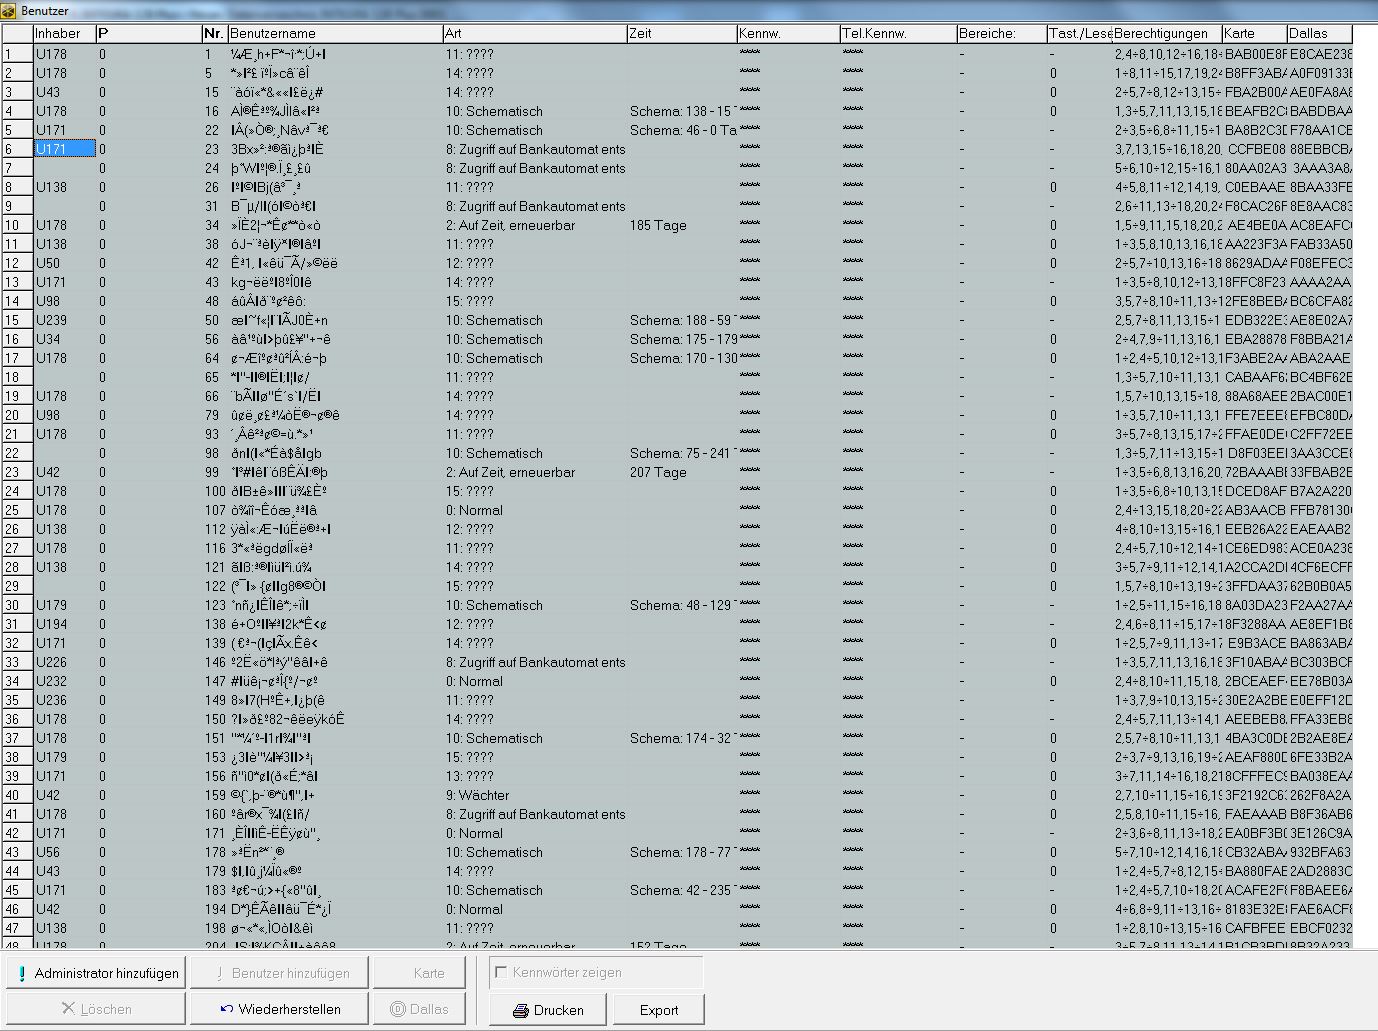
Task: Sort by the Inhaber column header
Action: 64,33
